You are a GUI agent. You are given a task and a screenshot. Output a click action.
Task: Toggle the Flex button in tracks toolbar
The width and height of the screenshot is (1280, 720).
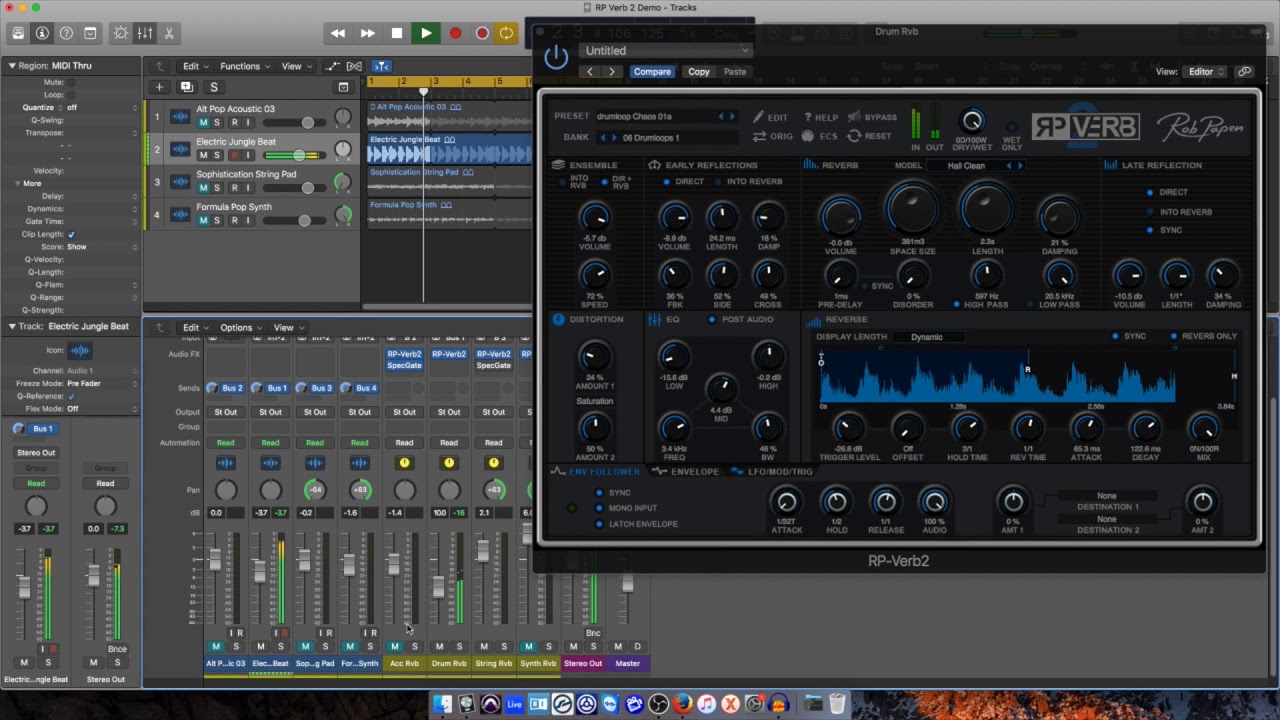[x=353, y=66]
